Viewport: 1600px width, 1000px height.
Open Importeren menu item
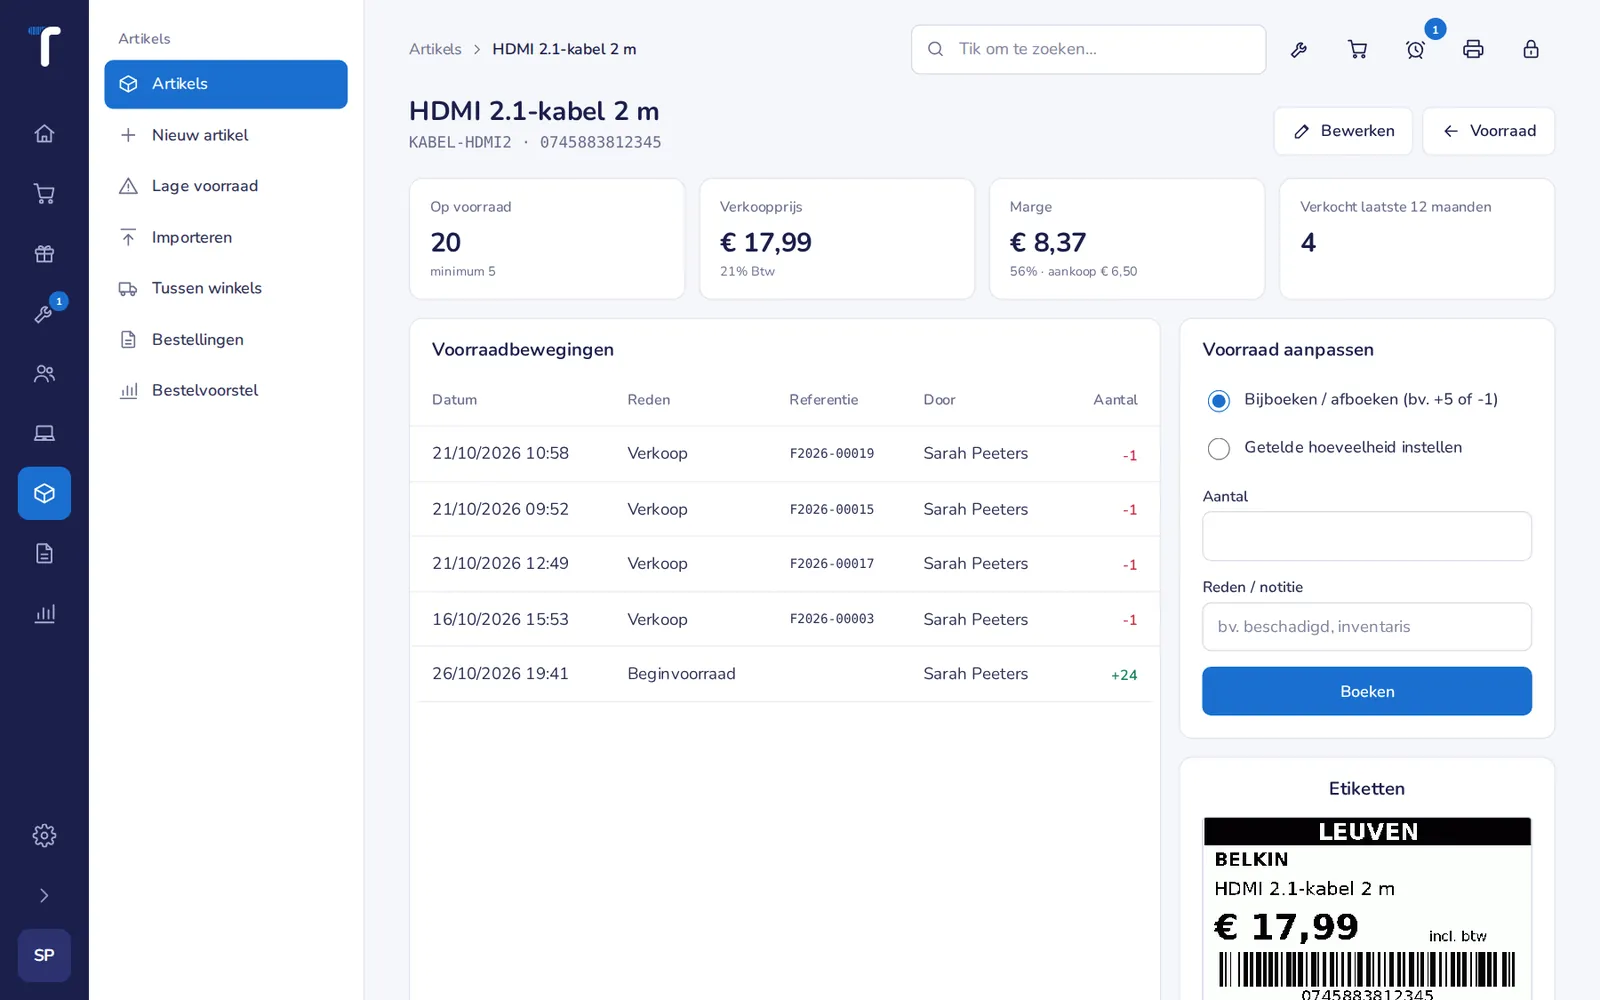(x=226, y=237)
